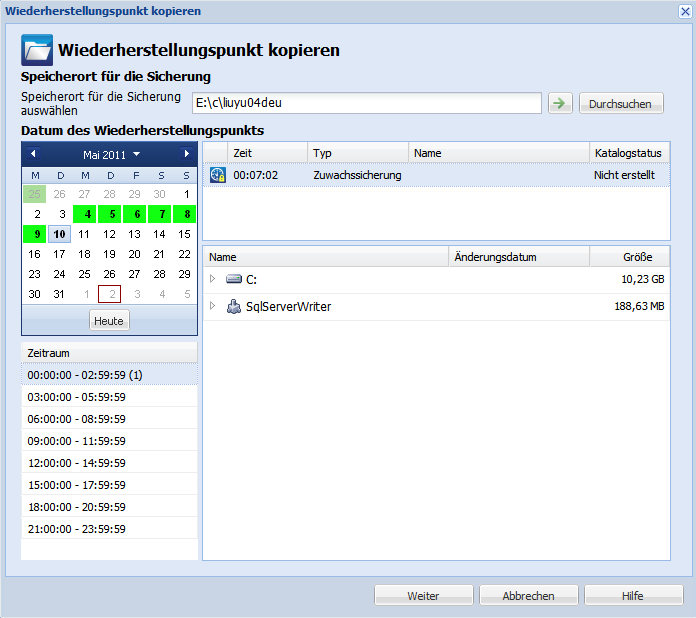Click the Abbrechen button
This screenshot has width=696, height=618.
click(x=528, y=595)
